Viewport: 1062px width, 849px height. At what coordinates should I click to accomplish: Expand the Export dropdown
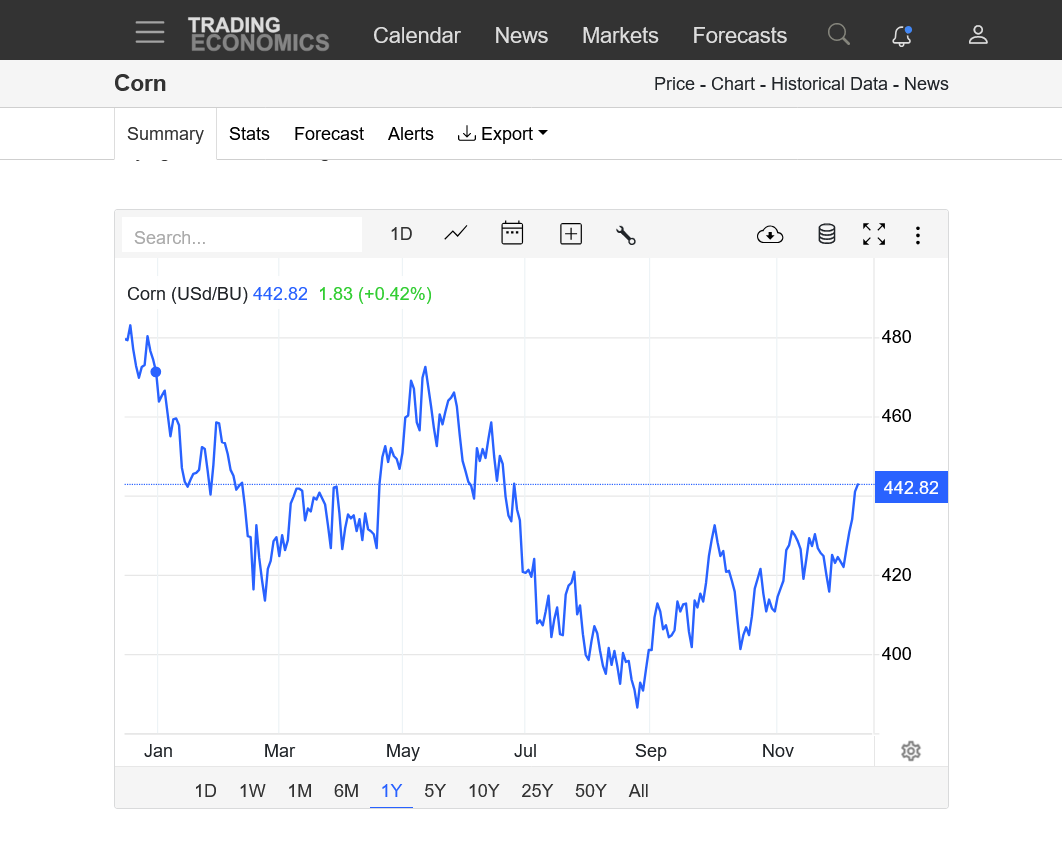[x=502, y=134]
